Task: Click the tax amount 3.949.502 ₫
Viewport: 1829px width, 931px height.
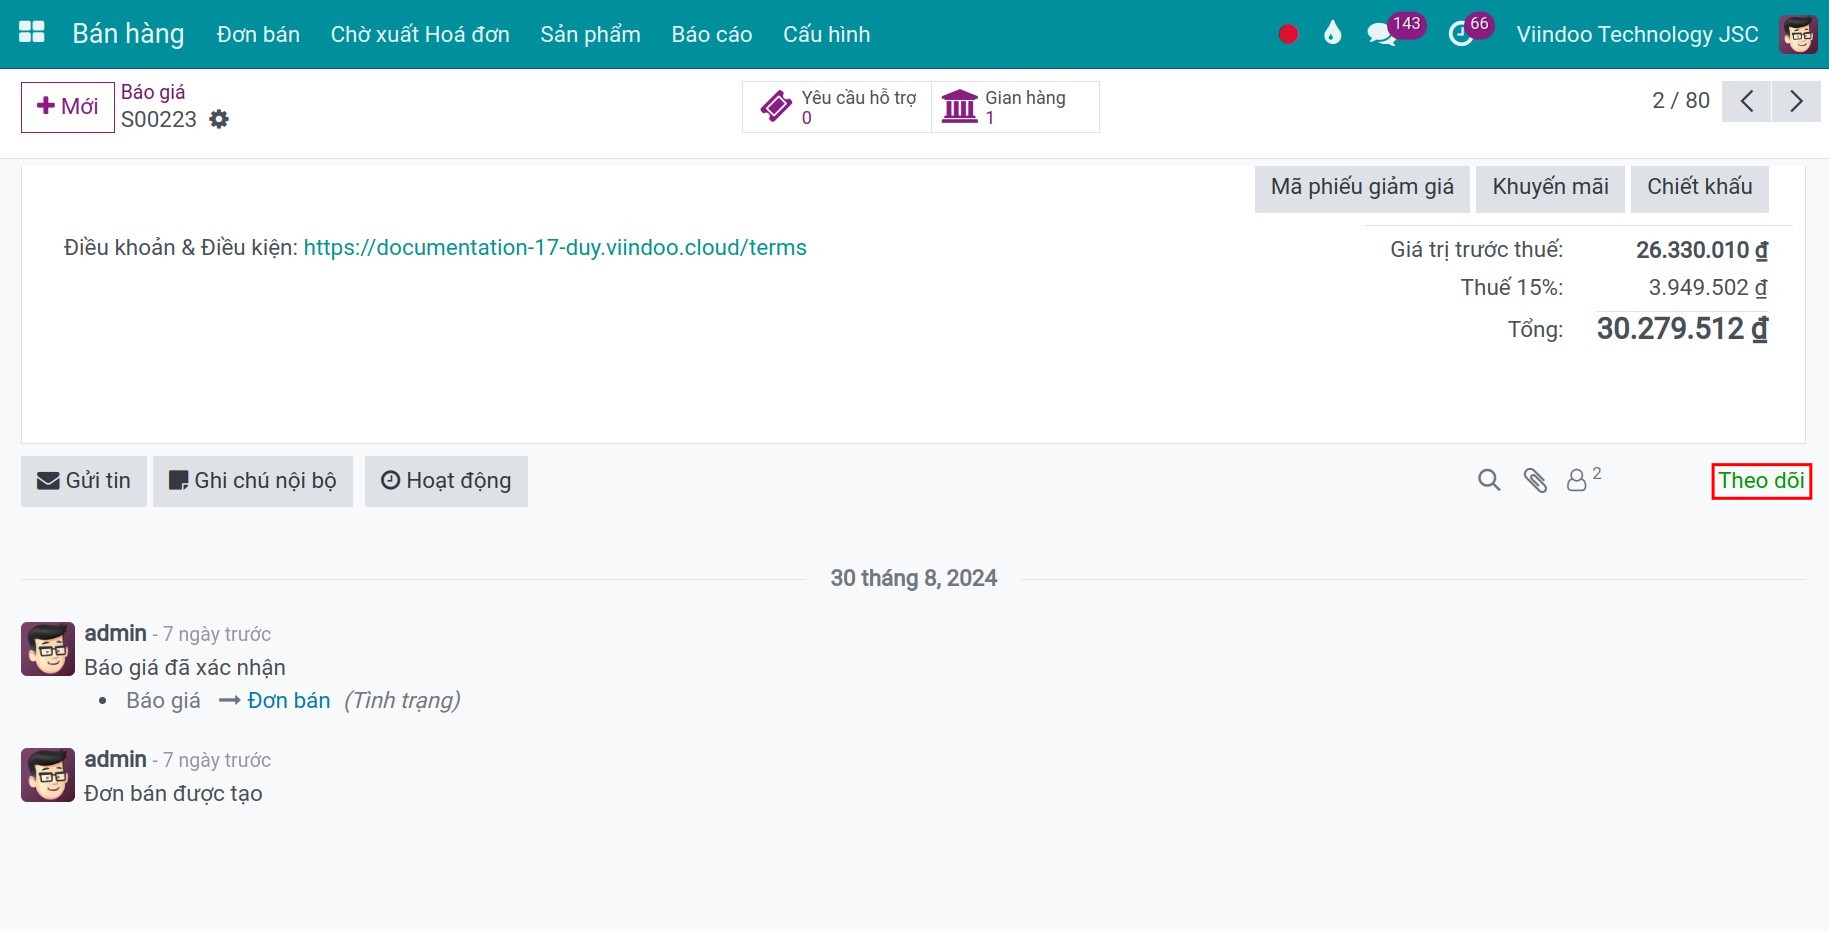Action: coord(1708,288)
